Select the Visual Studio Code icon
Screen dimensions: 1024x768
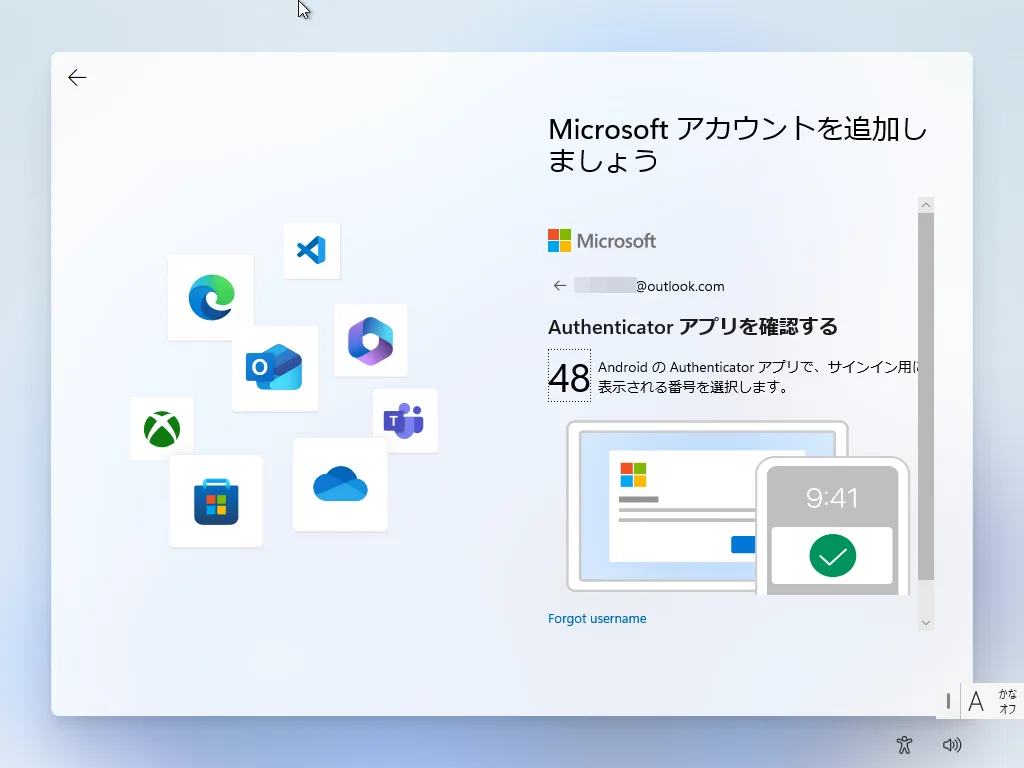click(x=311, y=251)
